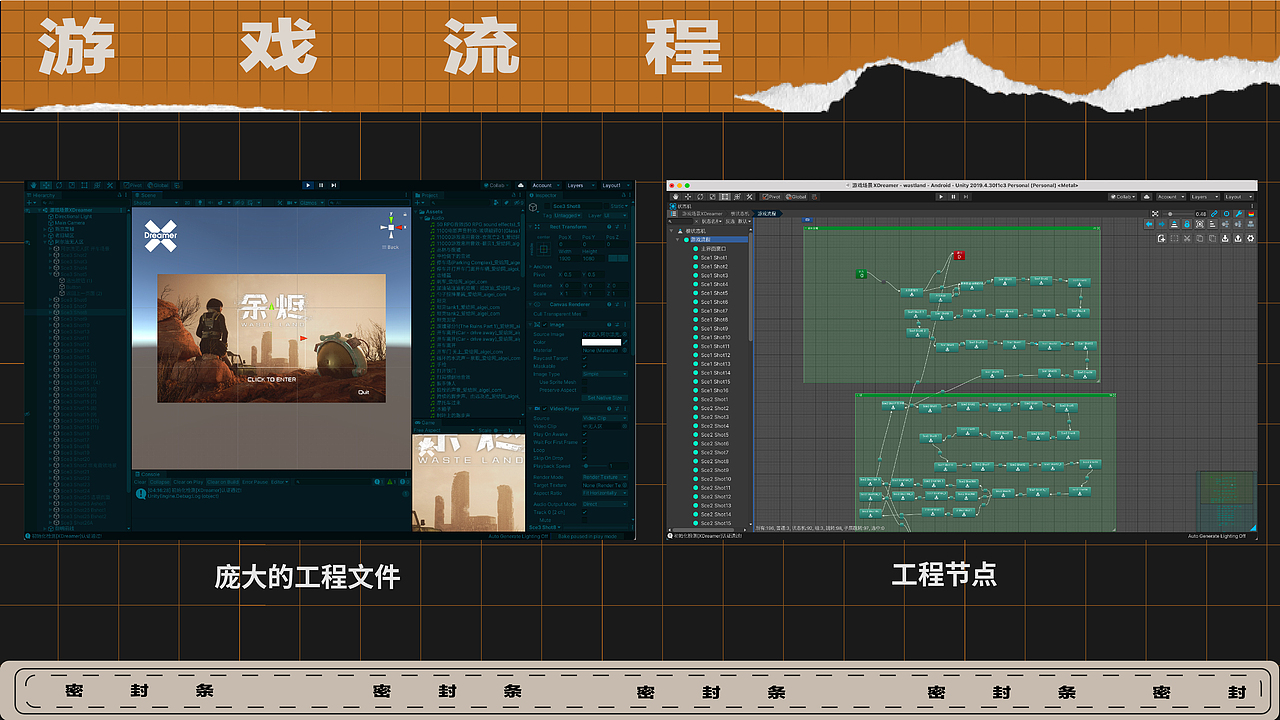Screen dimensions: 1280x720
Task: Toggle Global handle orientation
Action: pos(159,185)
